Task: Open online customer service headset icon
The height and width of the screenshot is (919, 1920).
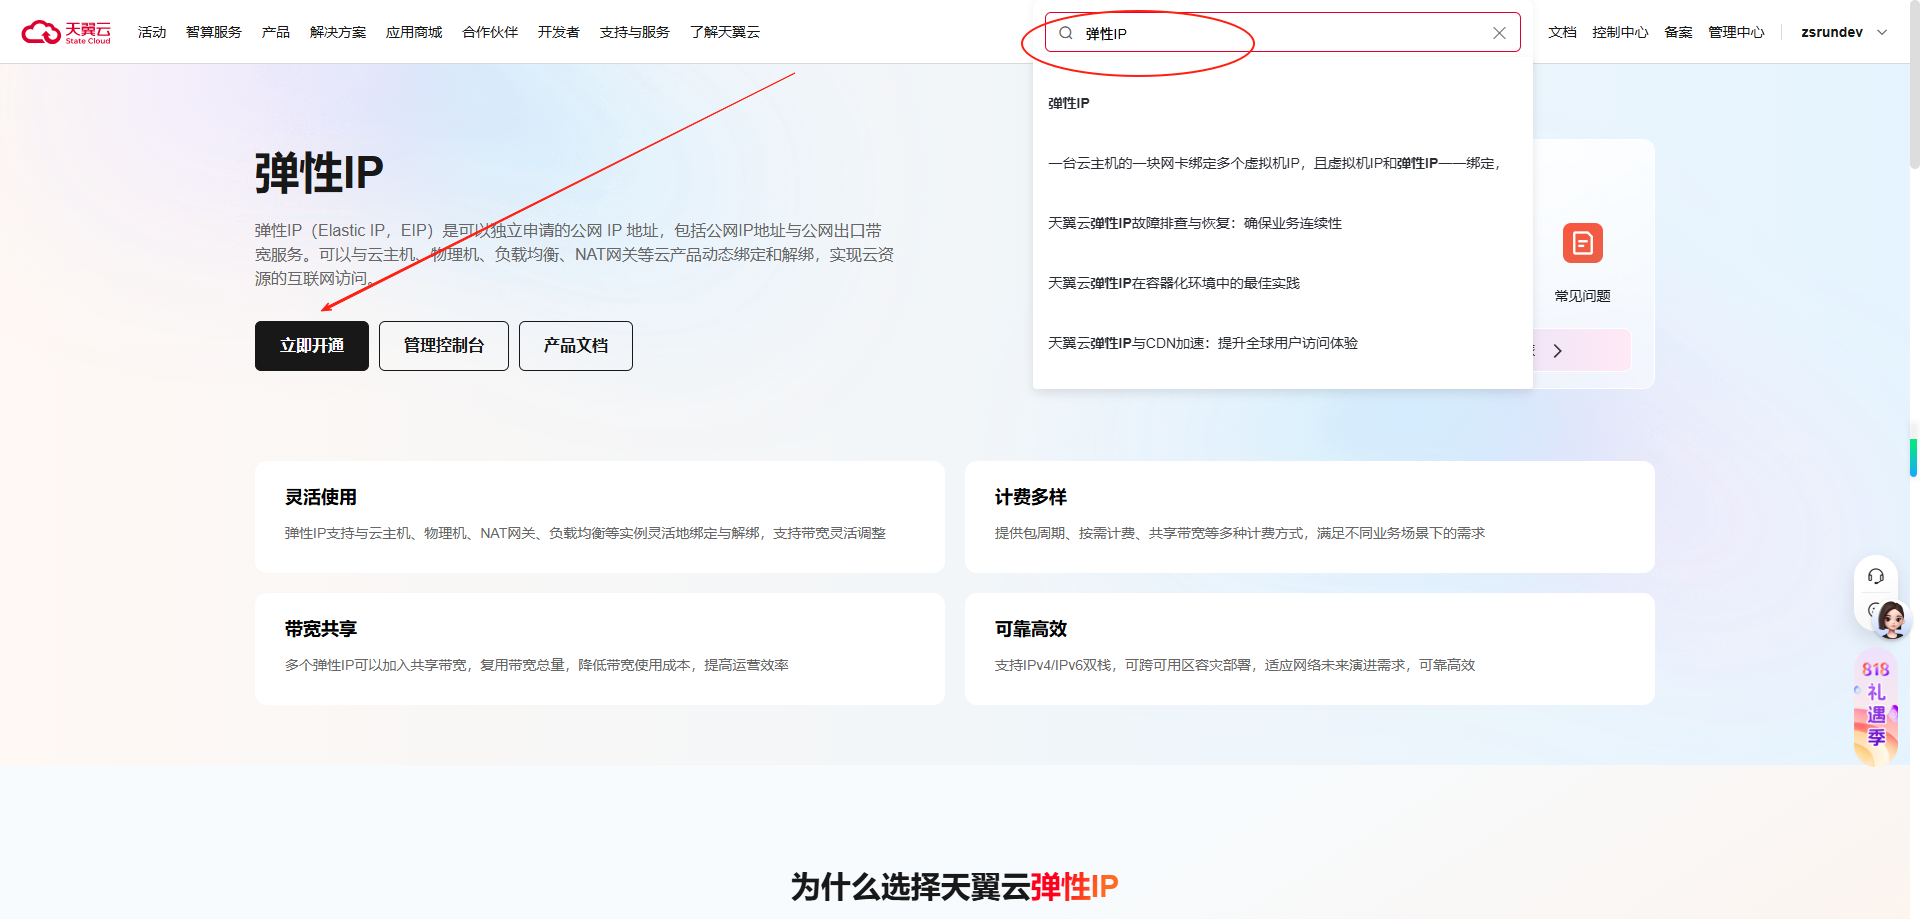Action: (x=1875, y=576)
